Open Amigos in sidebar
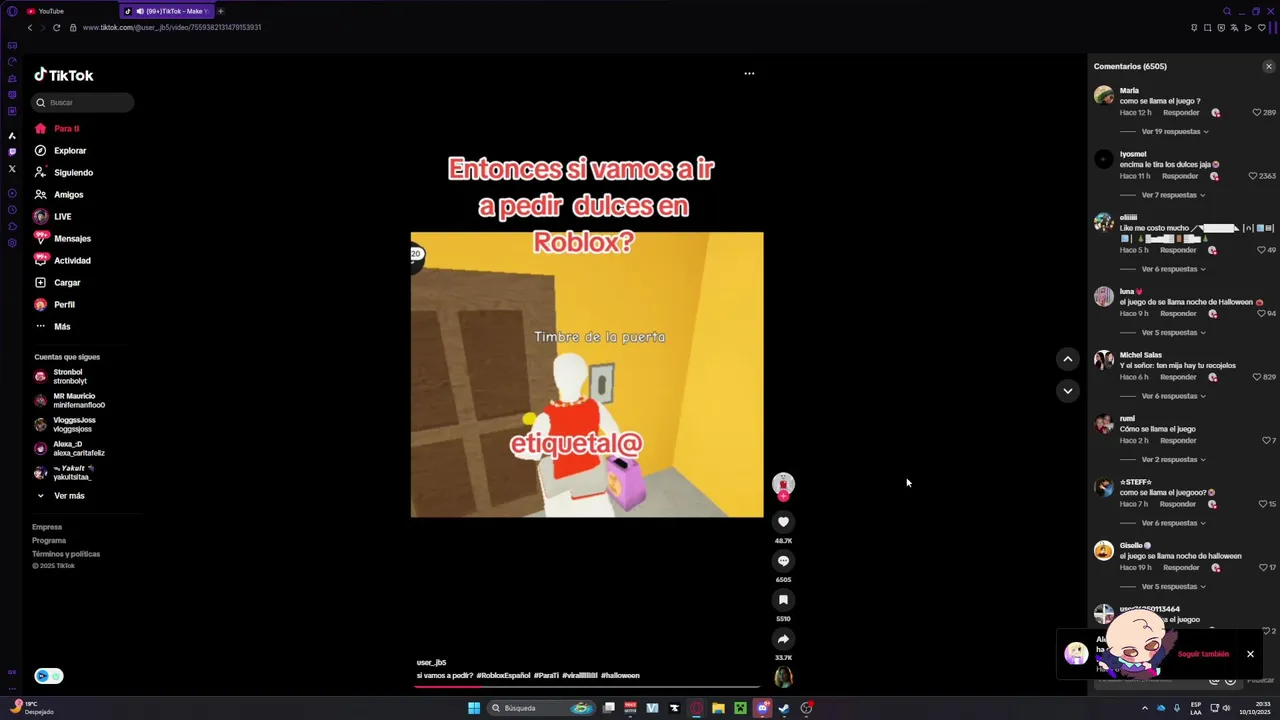The height and width of the screenshot is (720, 1280). (x=68, y=195)
